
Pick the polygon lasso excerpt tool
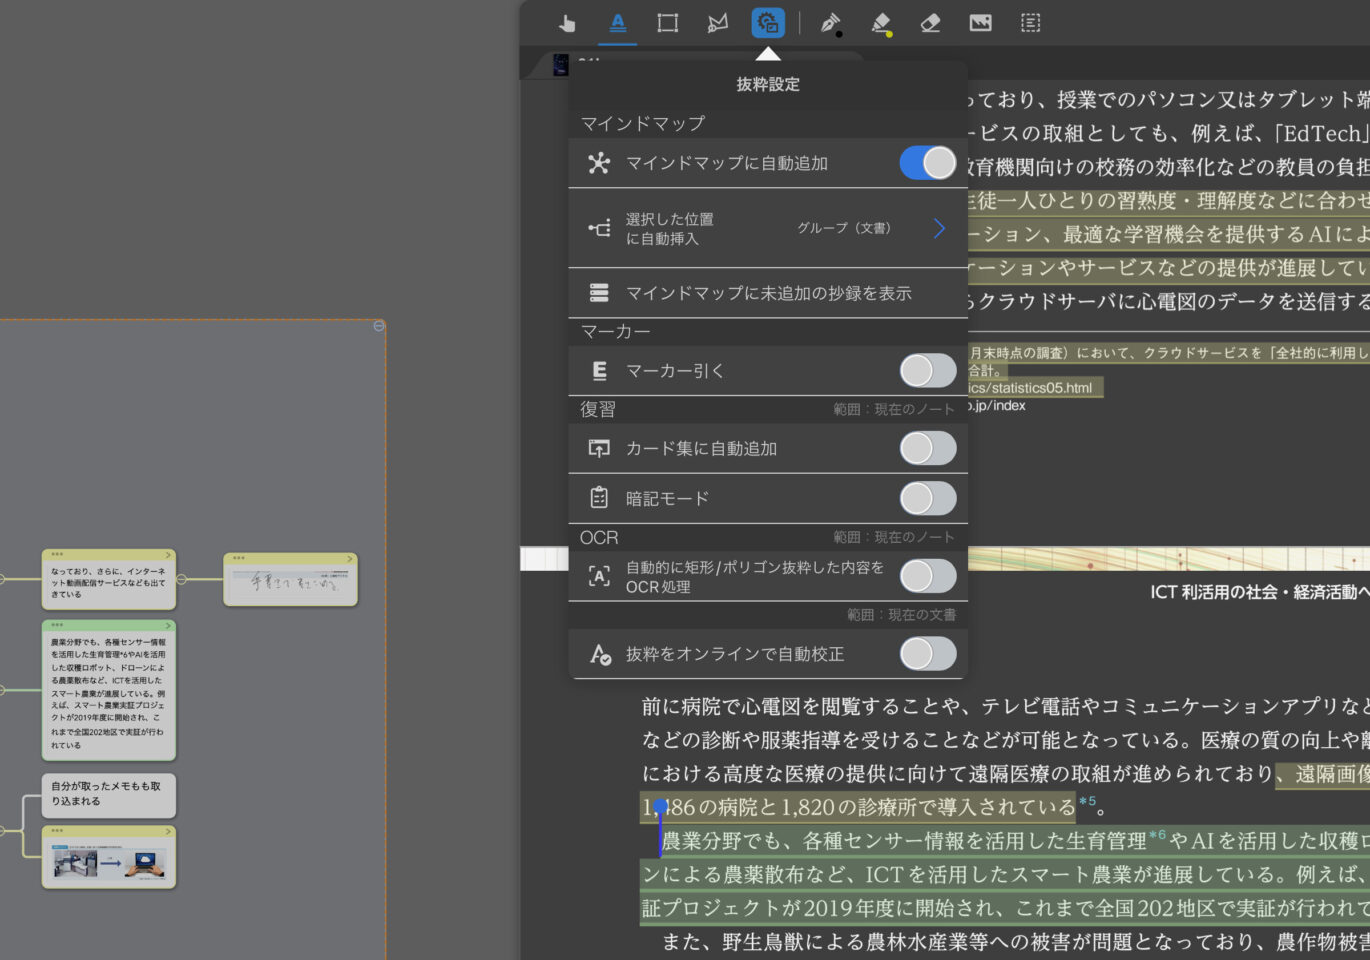718,23
